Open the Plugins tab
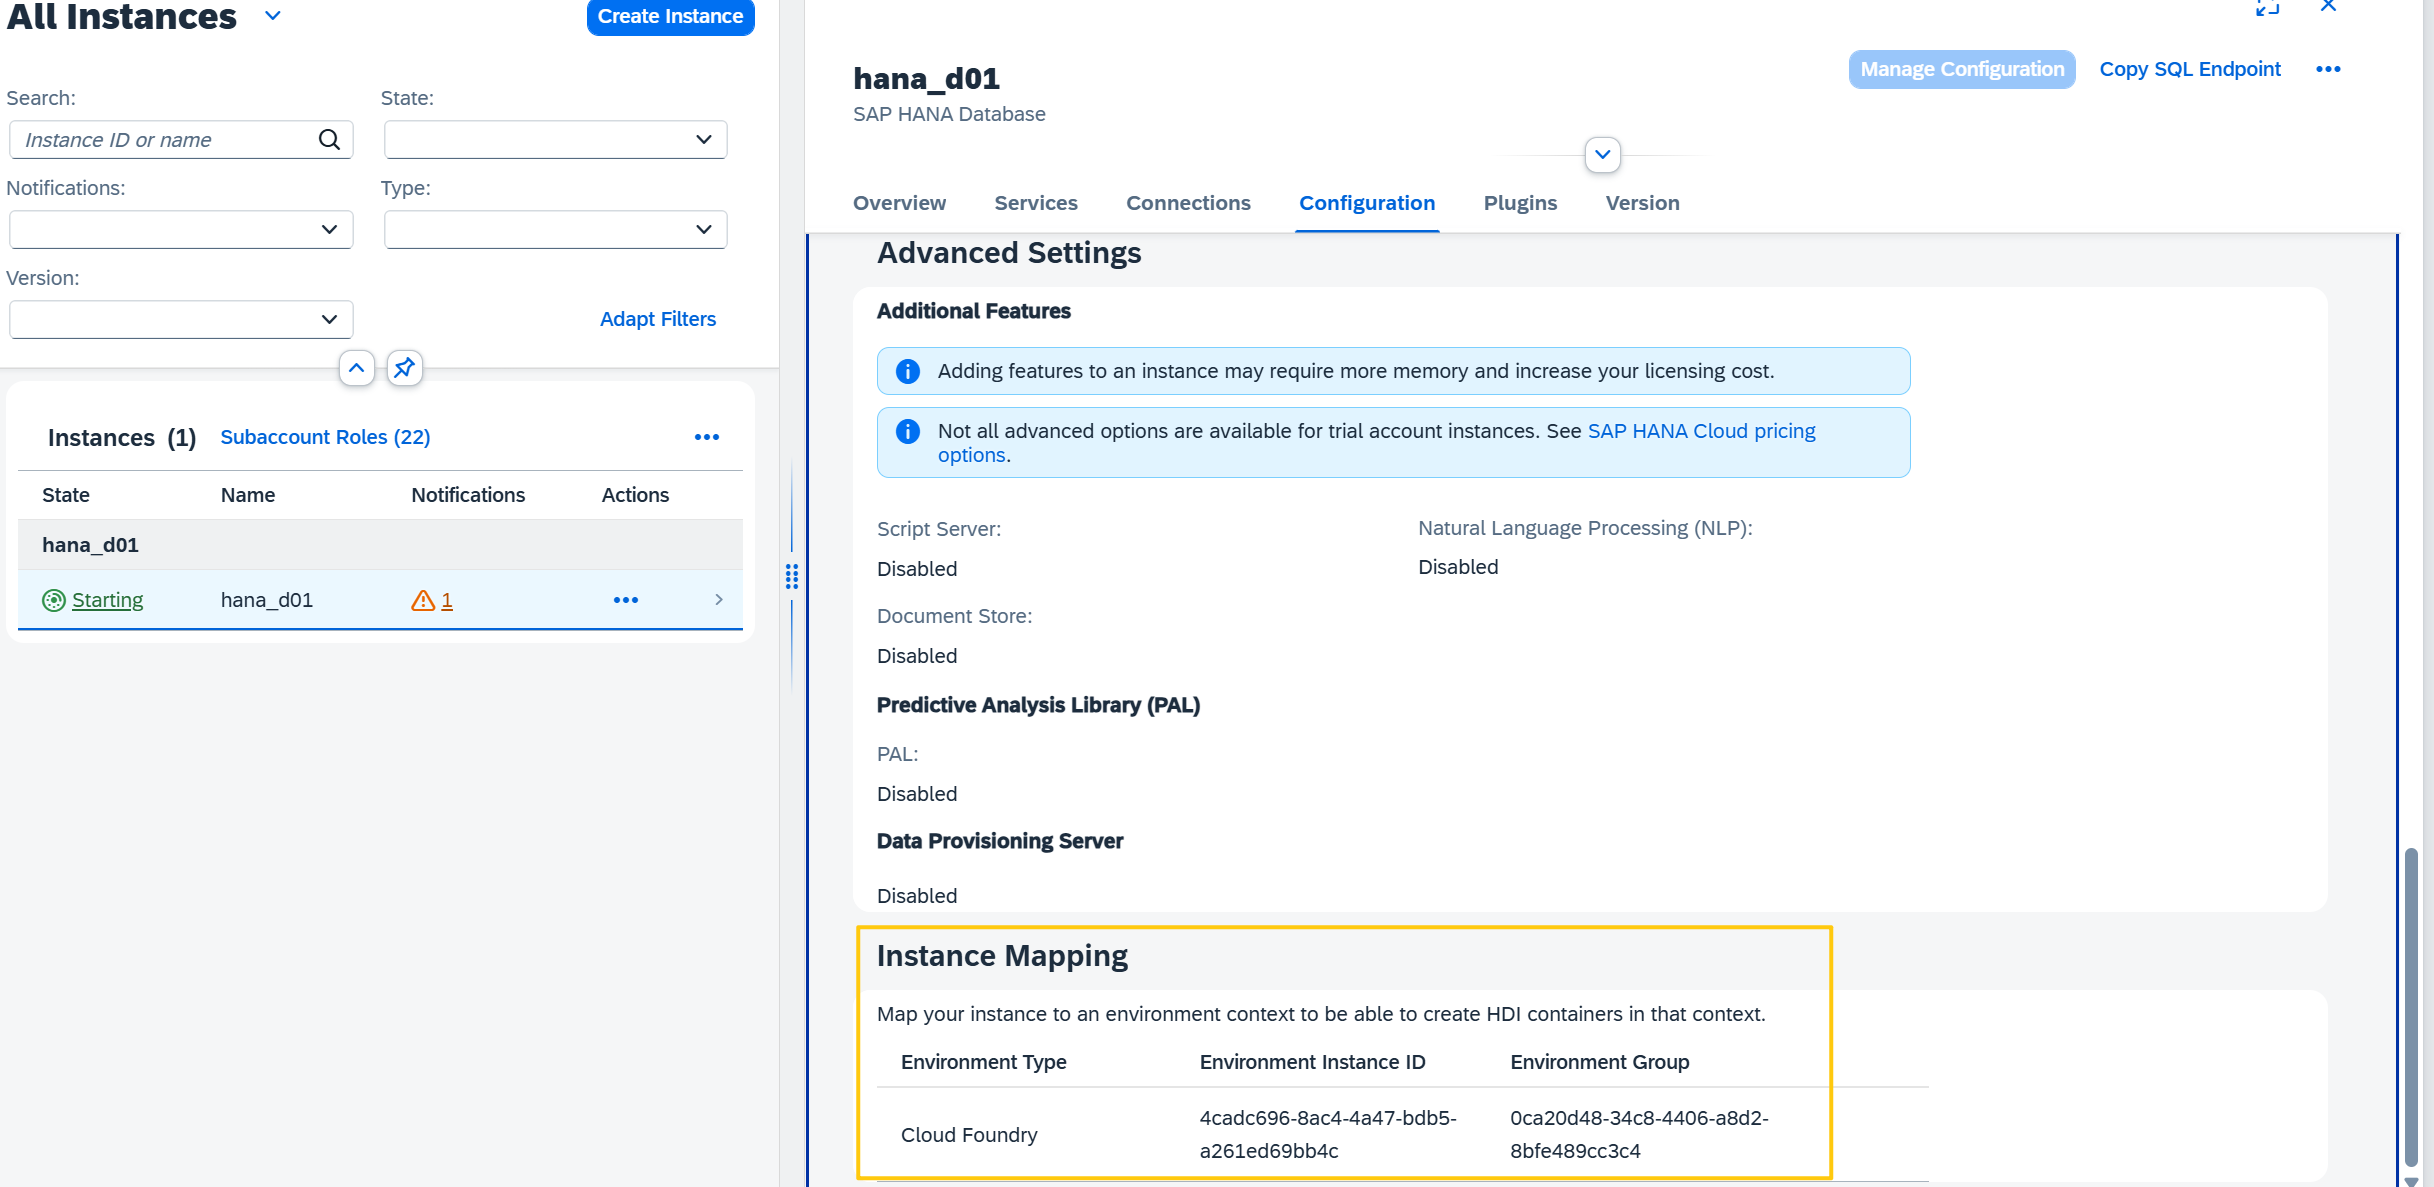This screenshot has width=2434, height=1187. point(1520,203)
